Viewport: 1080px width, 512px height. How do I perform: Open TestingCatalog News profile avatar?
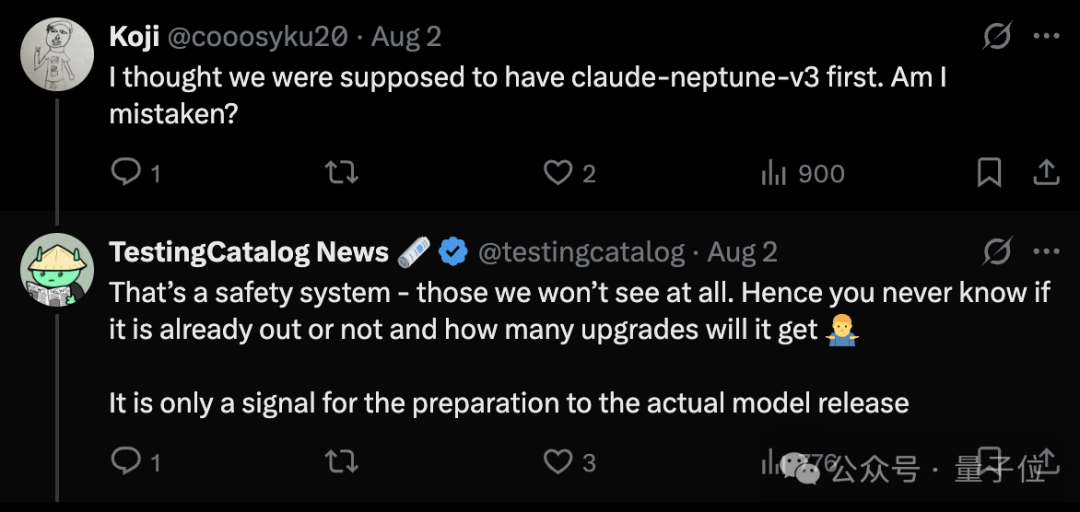pyautogui.click(x=57, y=269)
